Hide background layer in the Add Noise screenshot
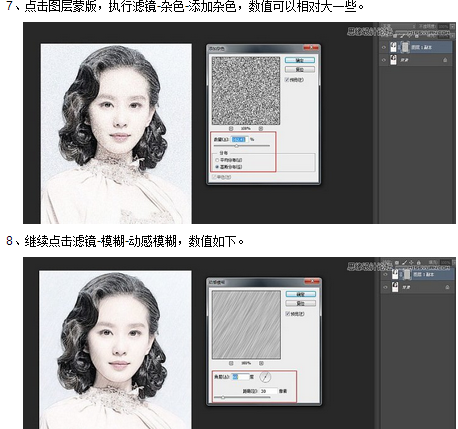 [x=384, y=60]
